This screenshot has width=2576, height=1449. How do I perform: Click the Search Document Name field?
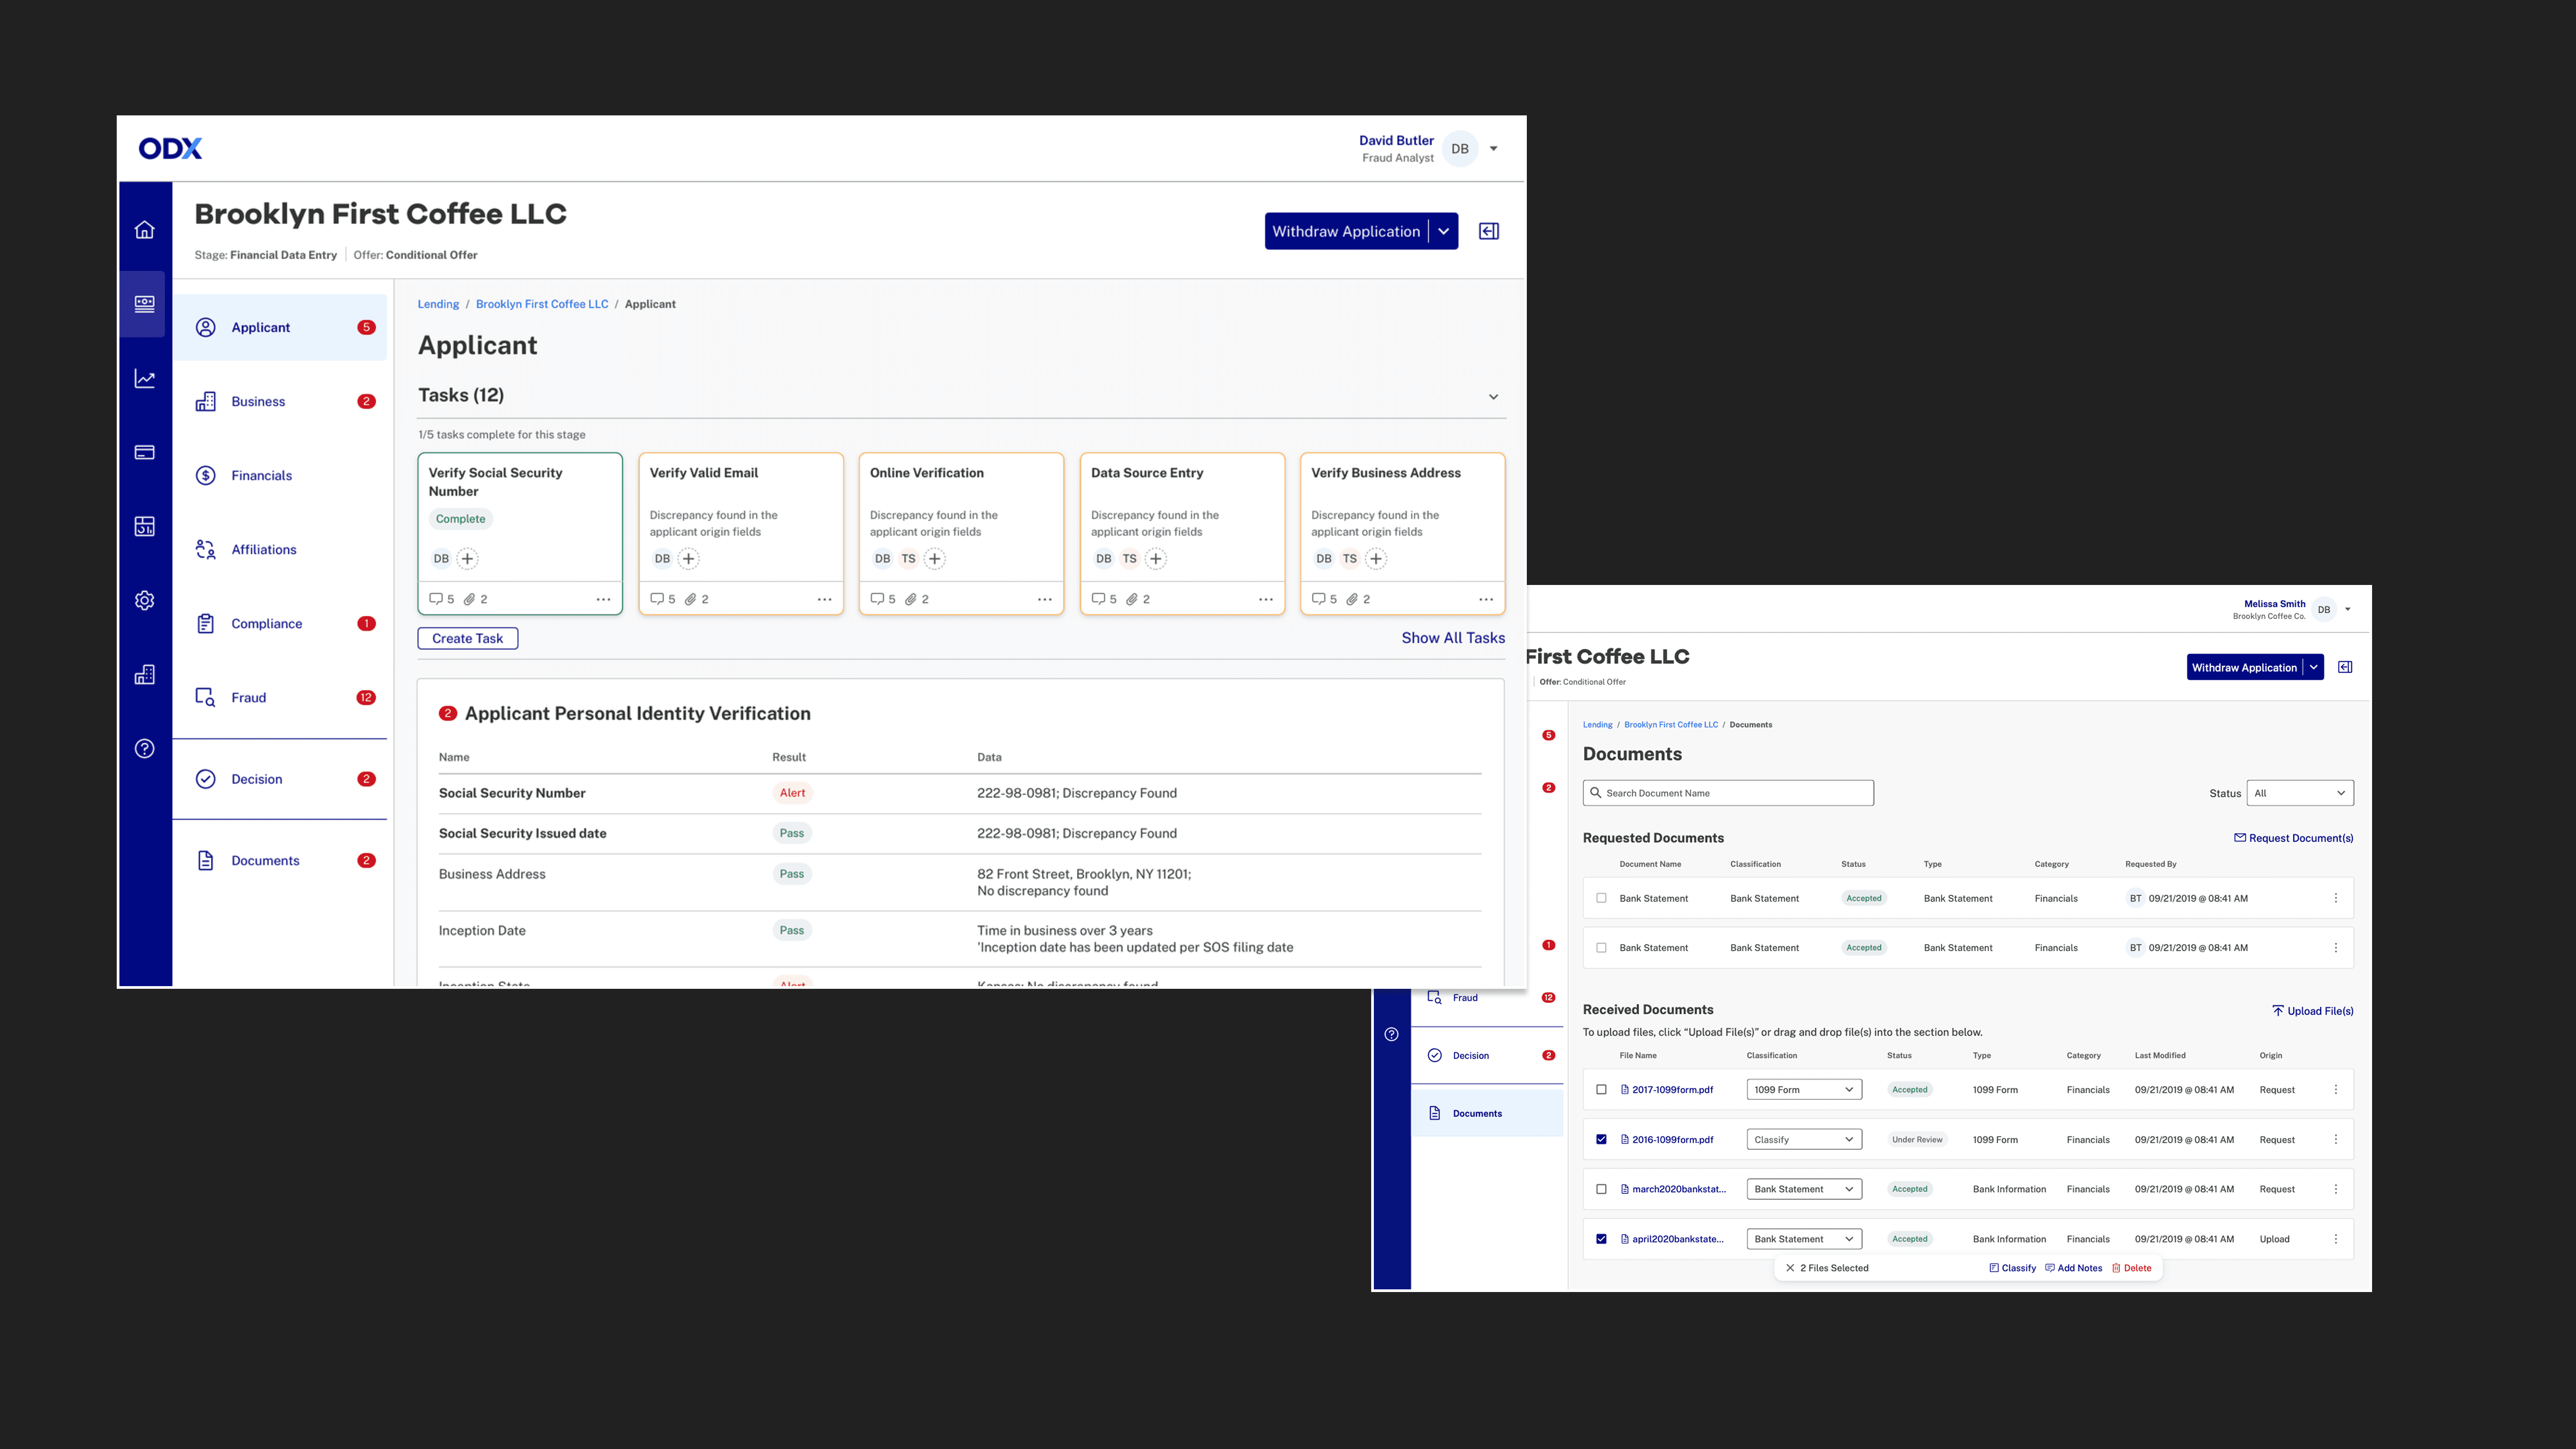coord(1728,793)
